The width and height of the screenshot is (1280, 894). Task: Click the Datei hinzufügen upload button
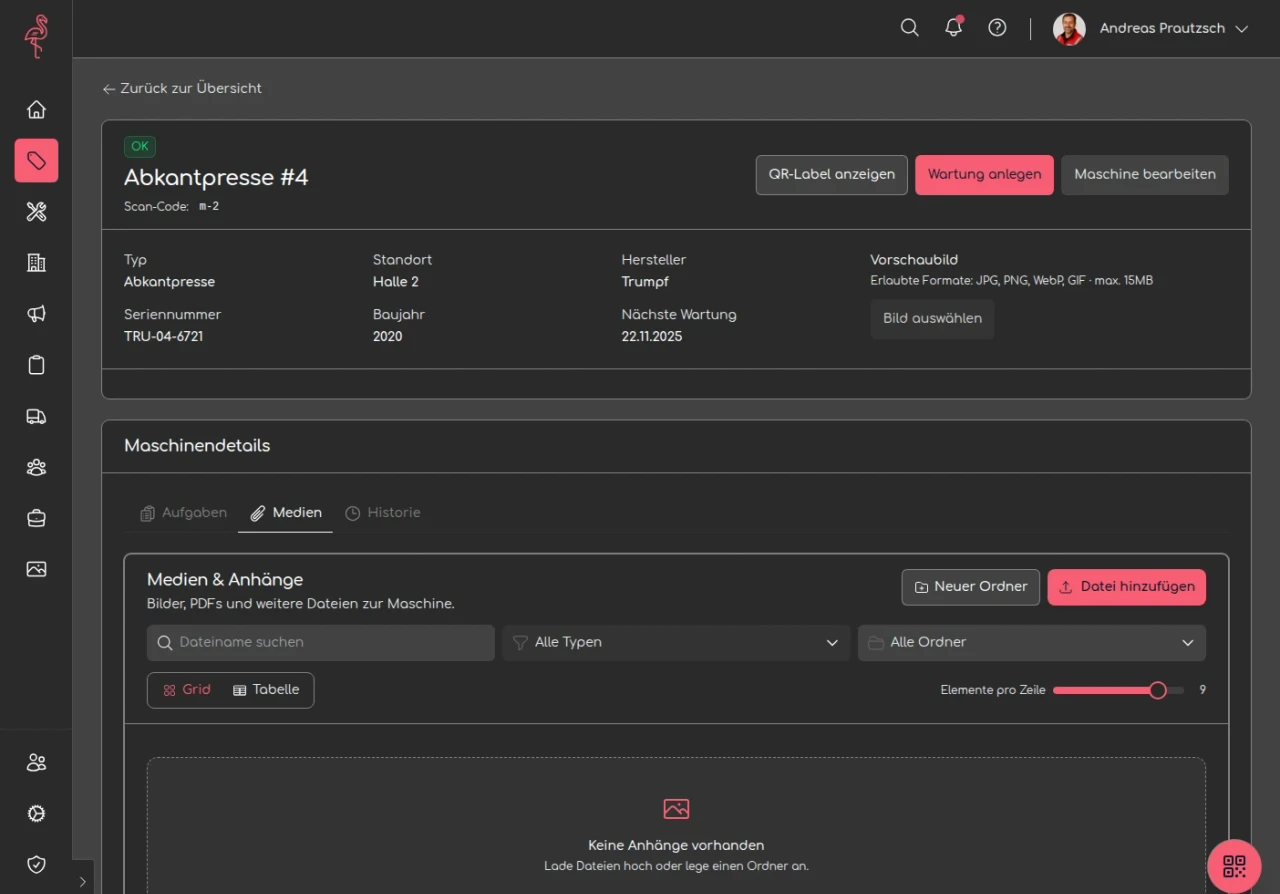1127,588
